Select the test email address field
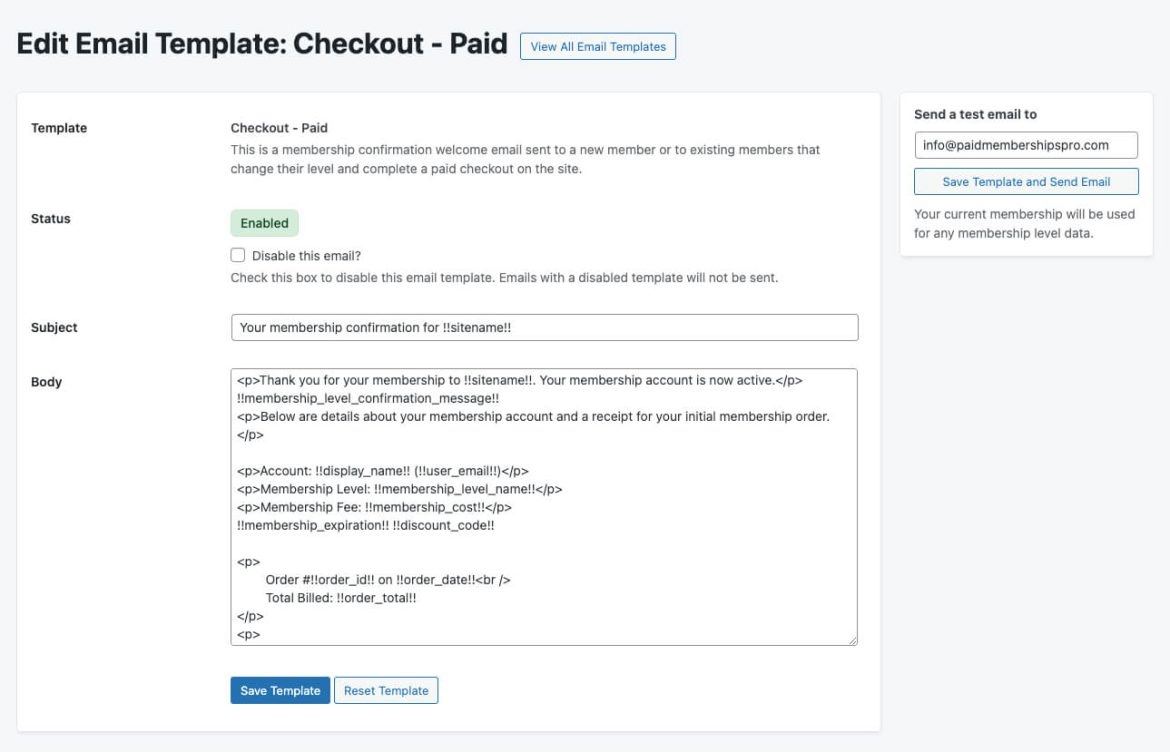 coord(1027,144)
